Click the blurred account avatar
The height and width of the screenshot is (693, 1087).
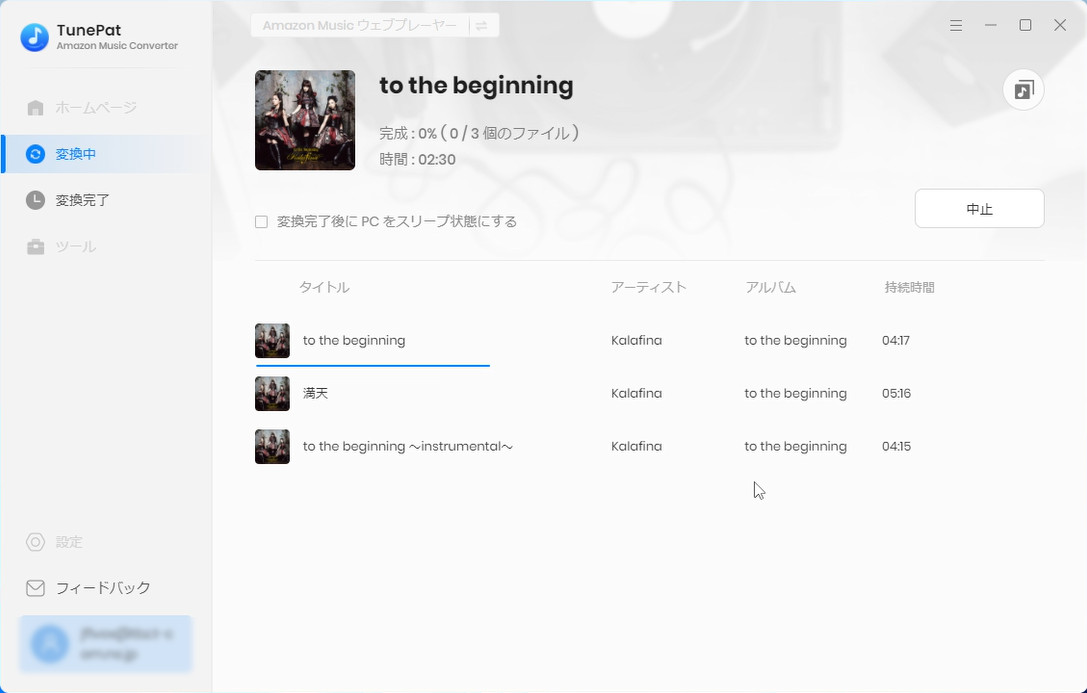coord(50,644)
